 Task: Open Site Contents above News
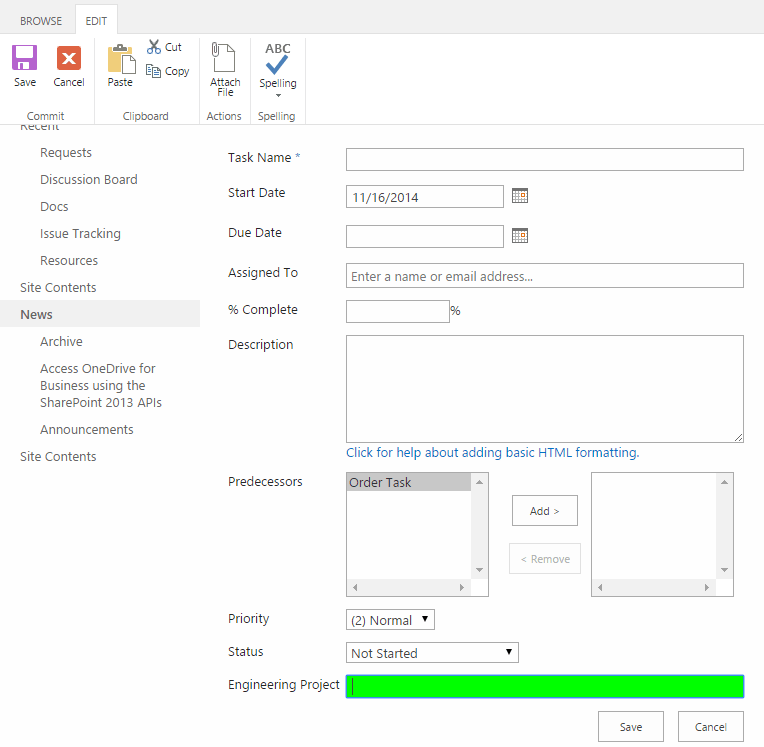pos(58,287)
